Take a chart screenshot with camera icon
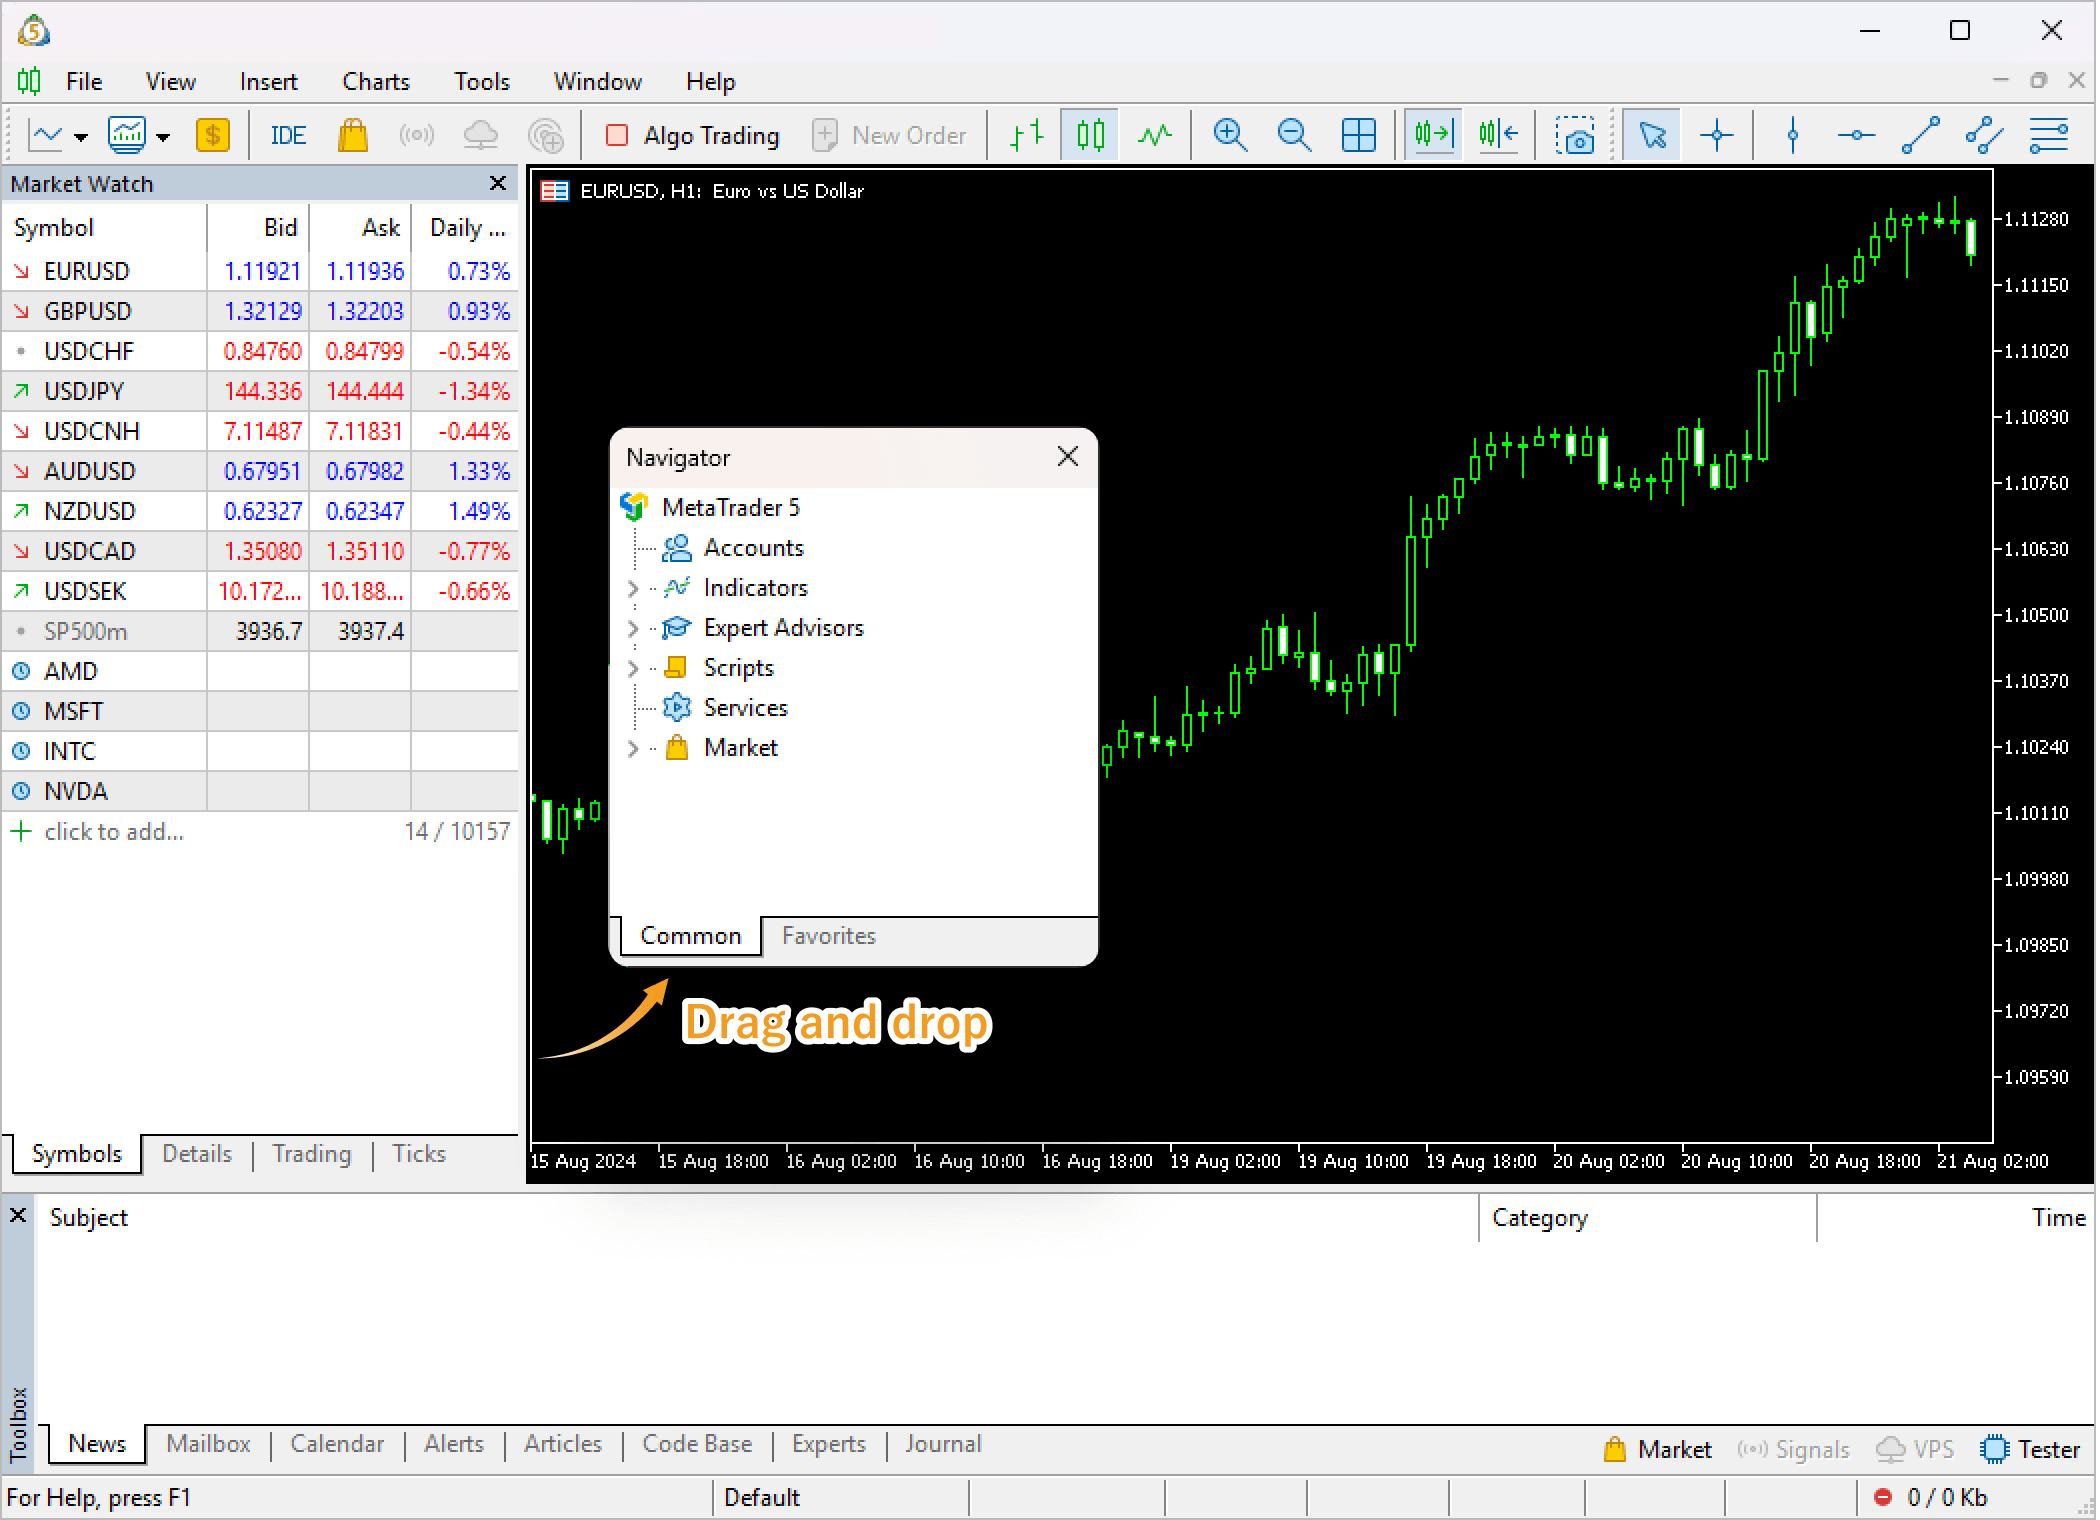This screenshot has width=2100, height=1520. pyautogui.click(x=1575, y=135)
